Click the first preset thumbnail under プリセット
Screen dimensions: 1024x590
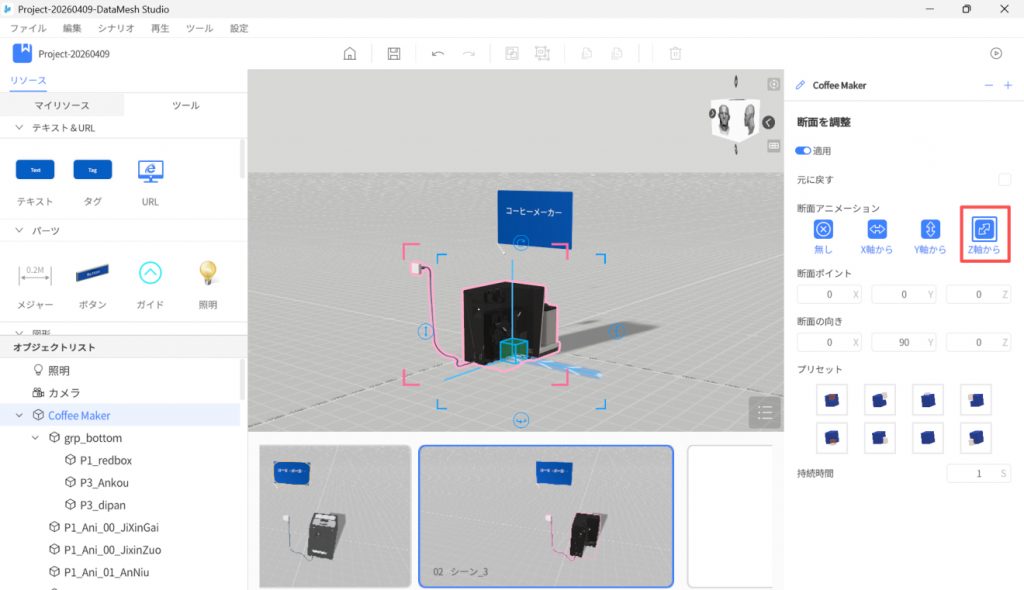click(832, 400)
